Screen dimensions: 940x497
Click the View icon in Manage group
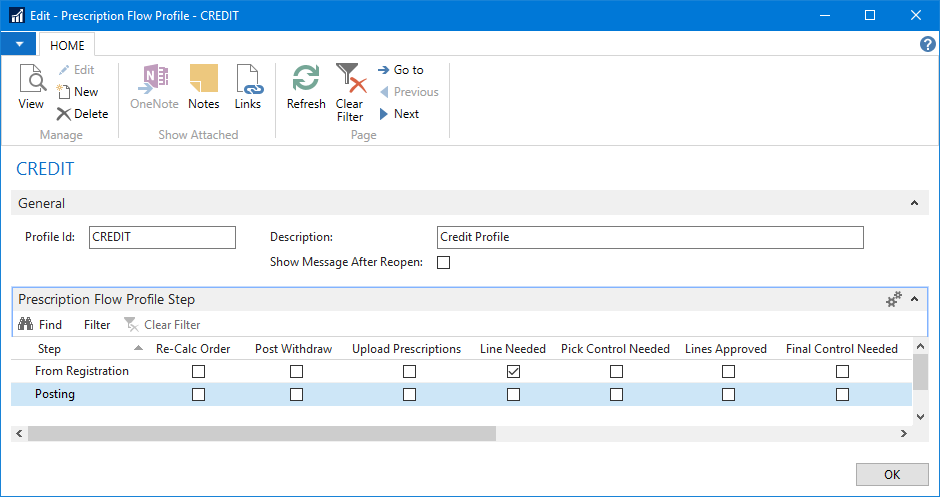[x=31, y=87]
